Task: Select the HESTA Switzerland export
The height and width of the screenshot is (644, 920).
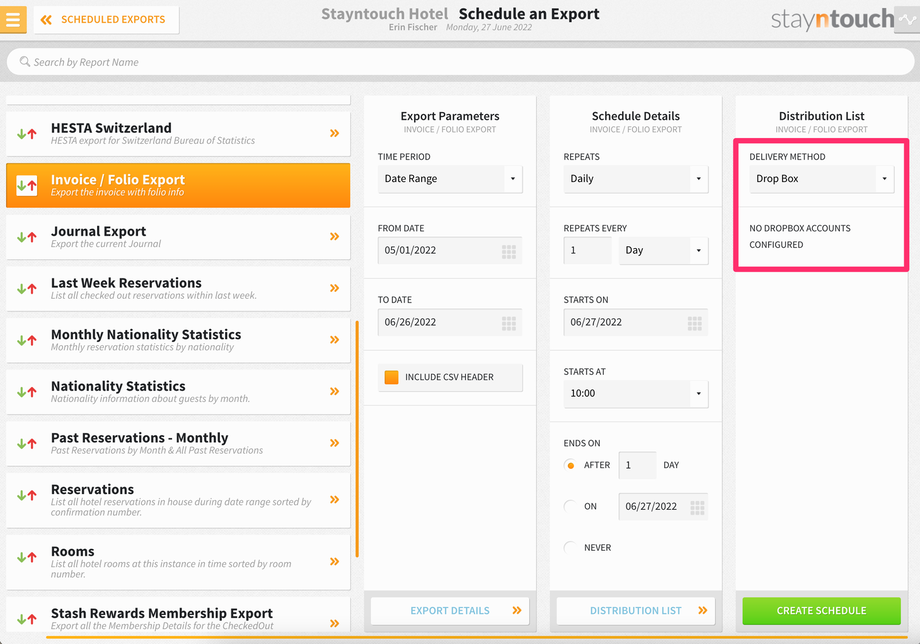Action: [178, 134]
